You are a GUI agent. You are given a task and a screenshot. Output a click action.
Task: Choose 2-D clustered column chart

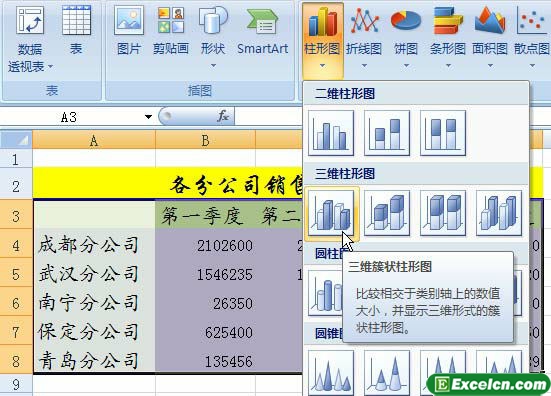(331, 133)
